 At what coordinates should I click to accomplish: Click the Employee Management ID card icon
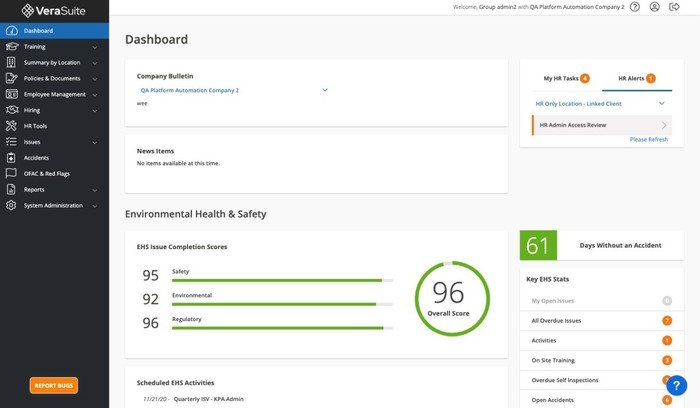click(x=12, y=94)
